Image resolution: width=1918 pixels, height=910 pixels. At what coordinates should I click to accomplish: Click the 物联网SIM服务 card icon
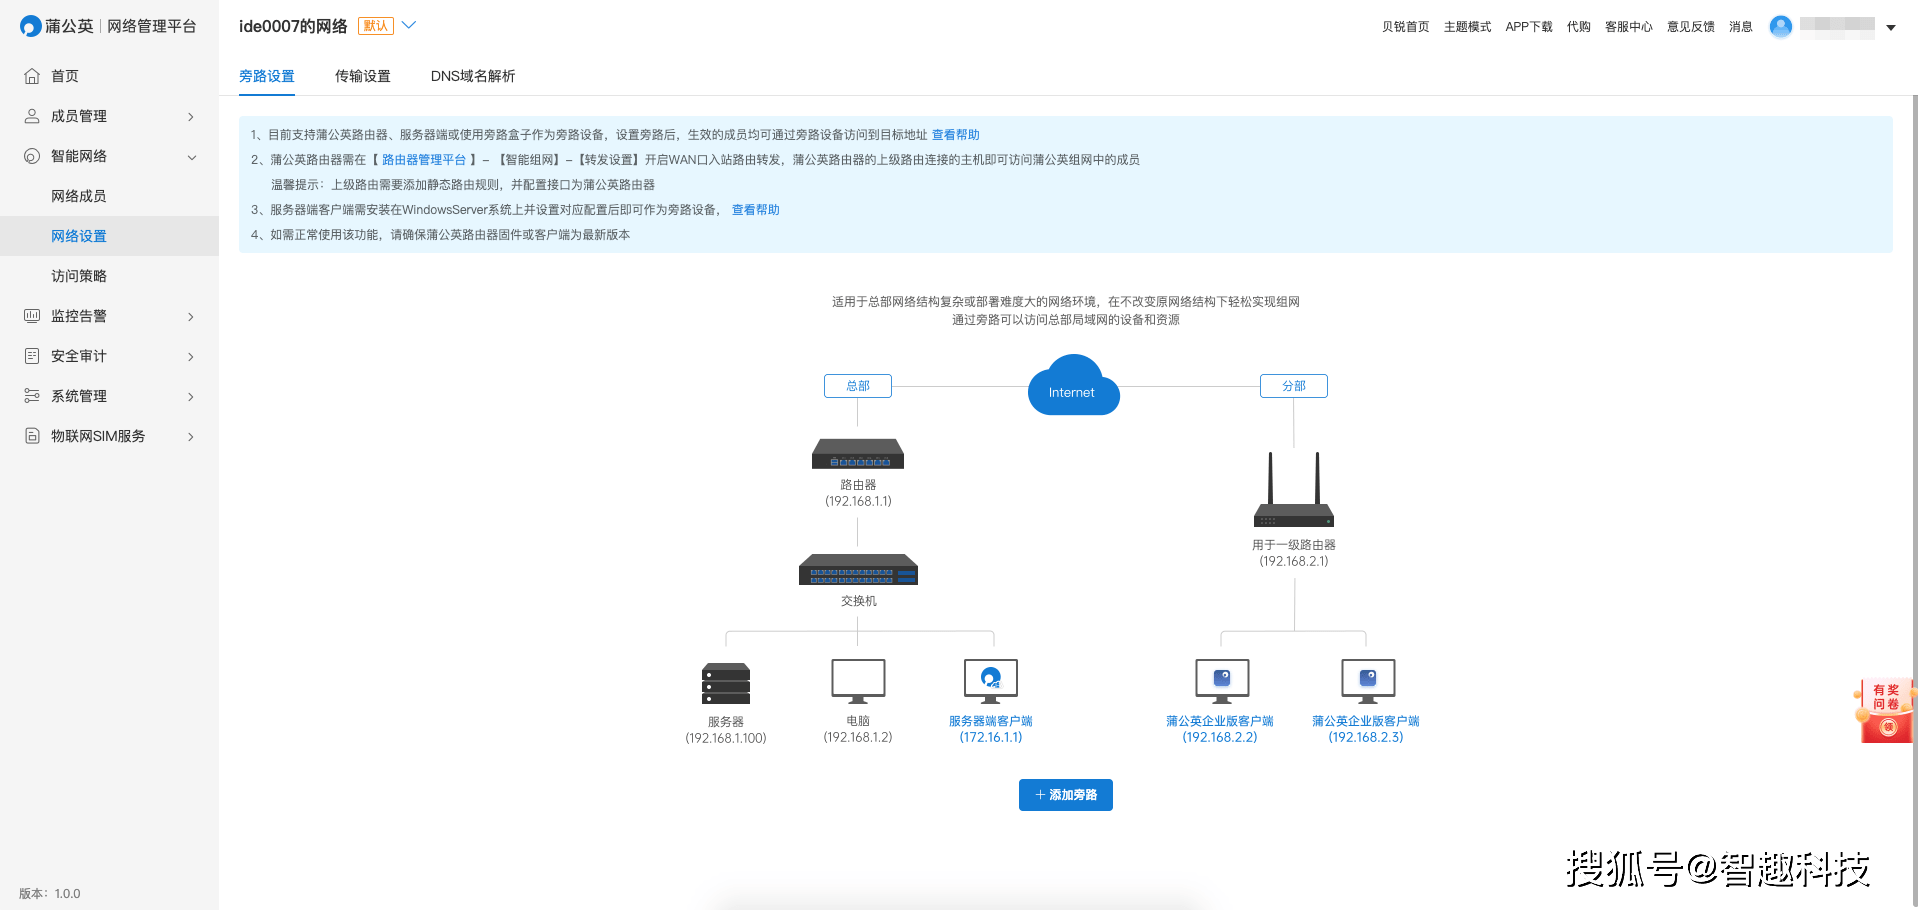pyautogui.click(x=32, y=436)
